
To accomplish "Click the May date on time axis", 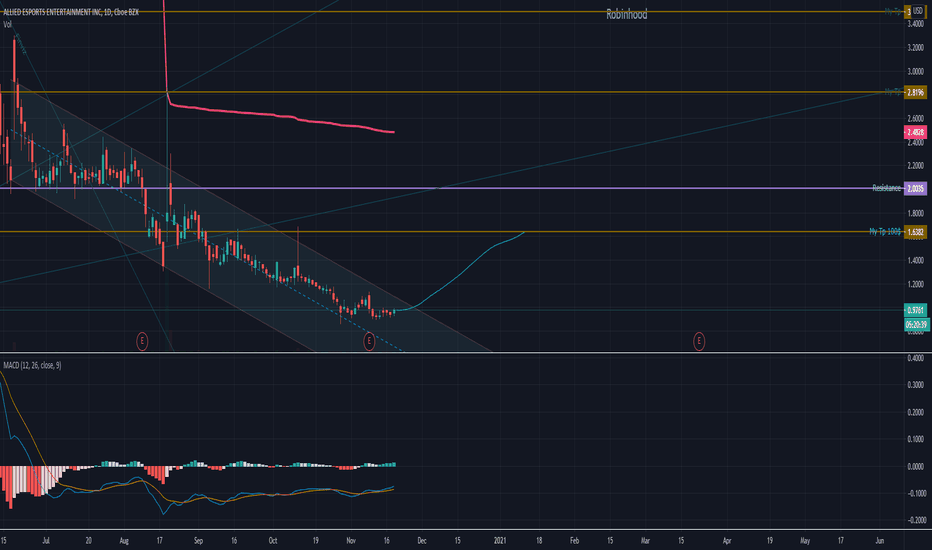I will point(805,540).
